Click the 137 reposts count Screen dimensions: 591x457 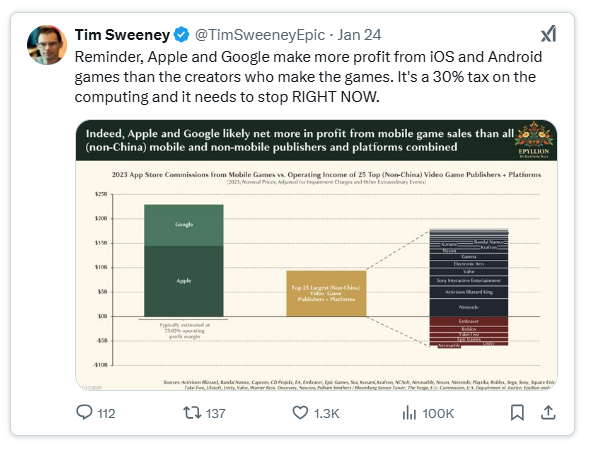tap(215, 414)
